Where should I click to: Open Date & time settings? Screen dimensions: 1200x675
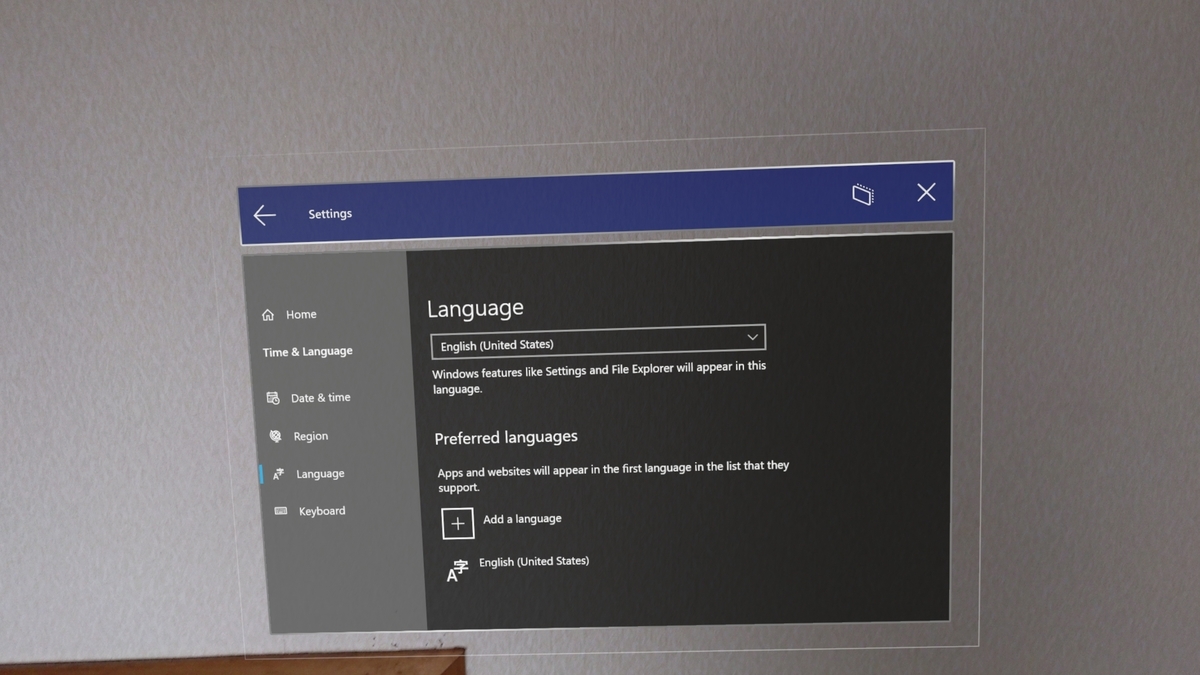coord(309,397)
